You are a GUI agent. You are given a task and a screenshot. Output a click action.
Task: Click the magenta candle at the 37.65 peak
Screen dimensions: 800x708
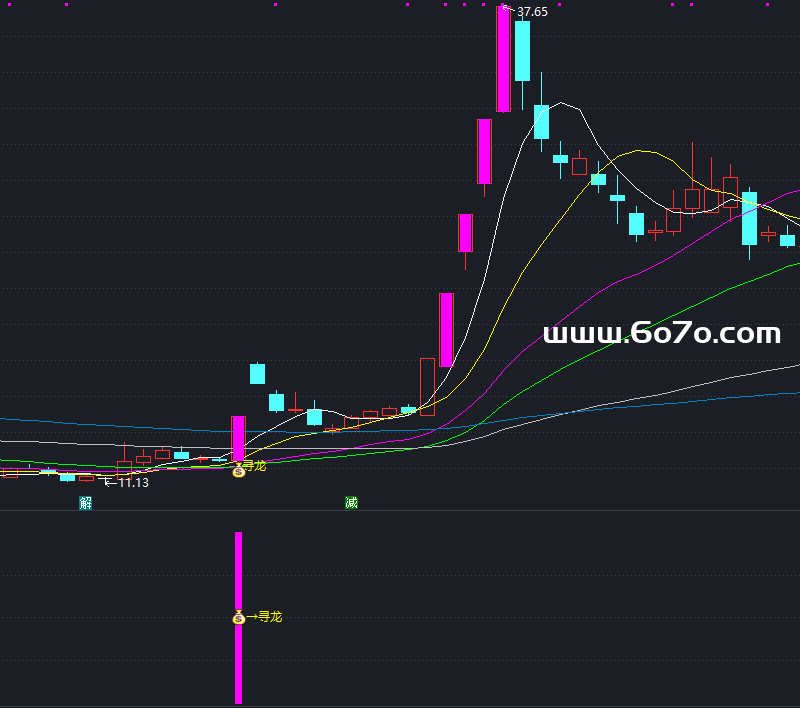point(503,59)
